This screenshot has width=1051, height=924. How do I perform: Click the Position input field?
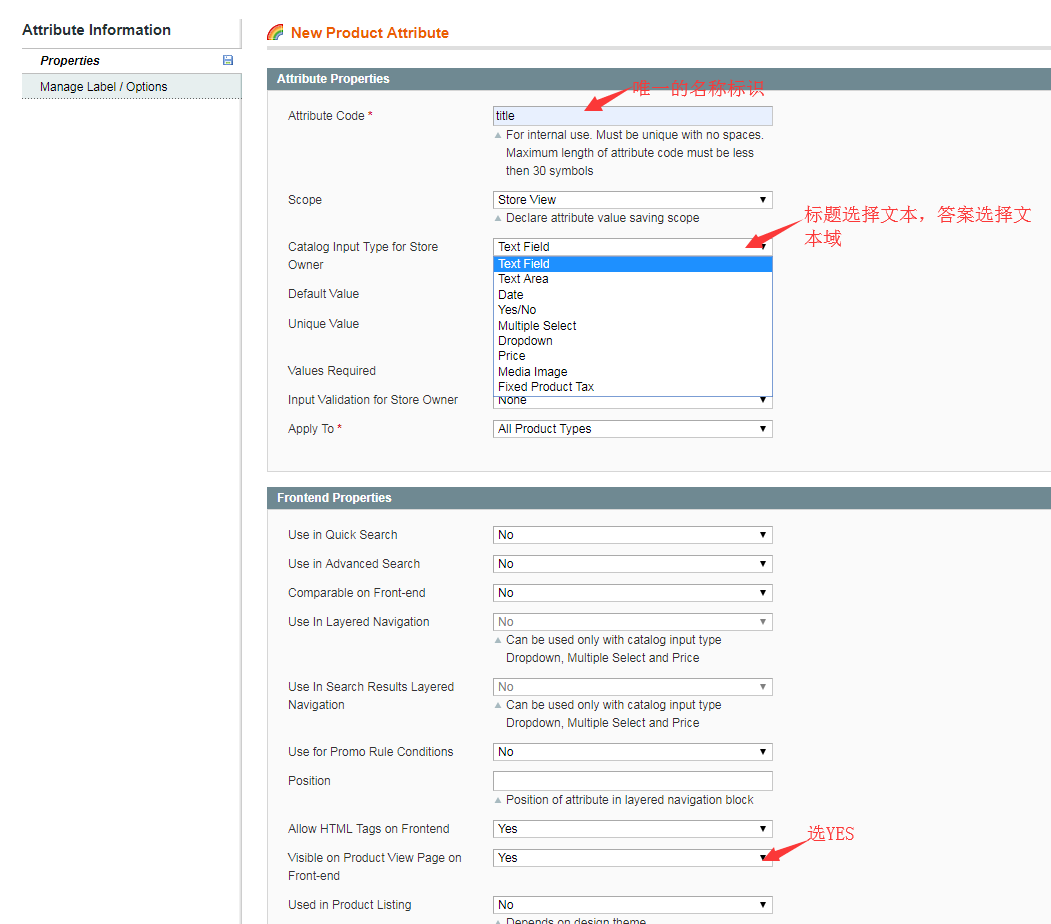click(x=632, y=780)
